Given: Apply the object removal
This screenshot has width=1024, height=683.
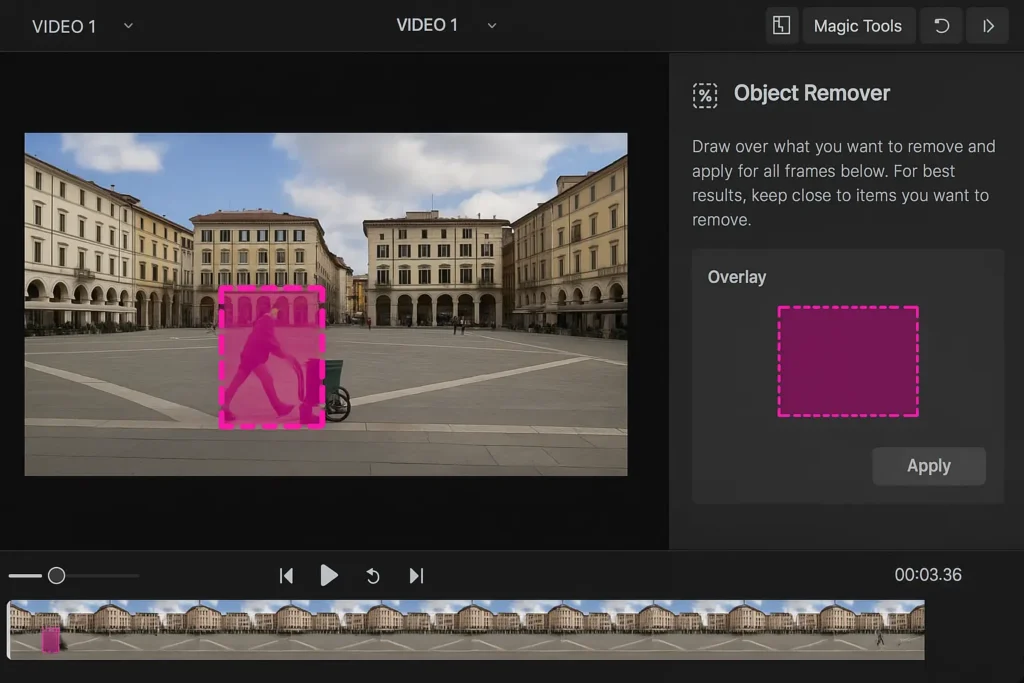Looking at the screenshot, I should [x=929, y=466].
